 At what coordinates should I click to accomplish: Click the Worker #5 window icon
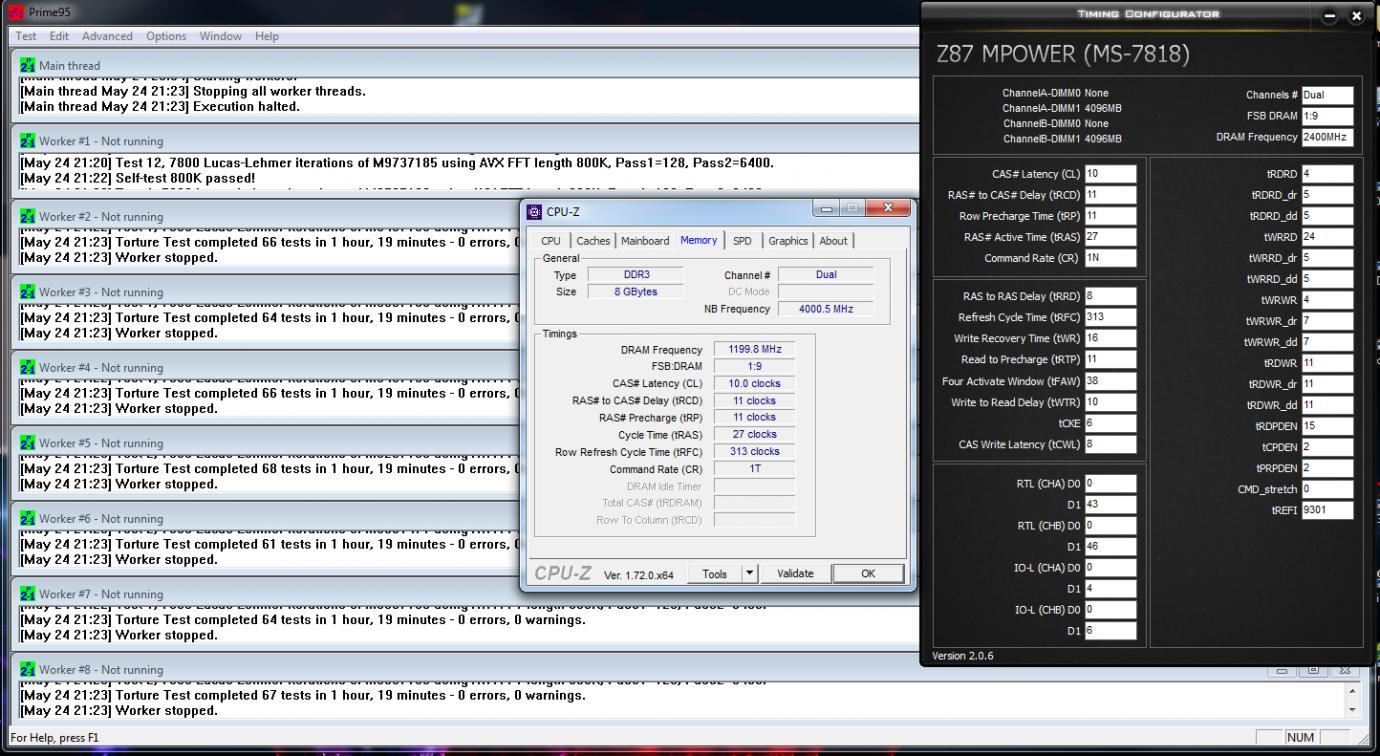[28, 443]
